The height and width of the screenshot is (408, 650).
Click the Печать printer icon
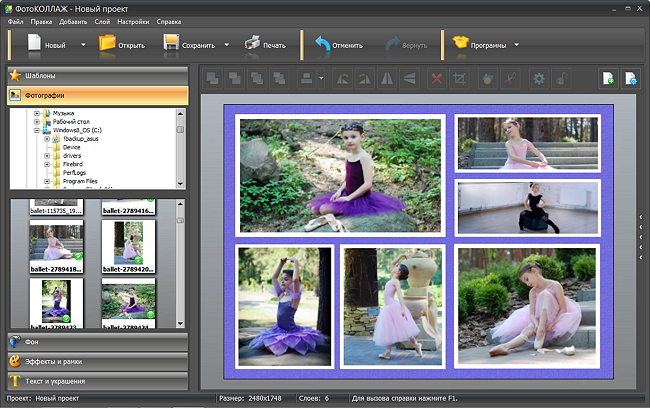point(251,44)
